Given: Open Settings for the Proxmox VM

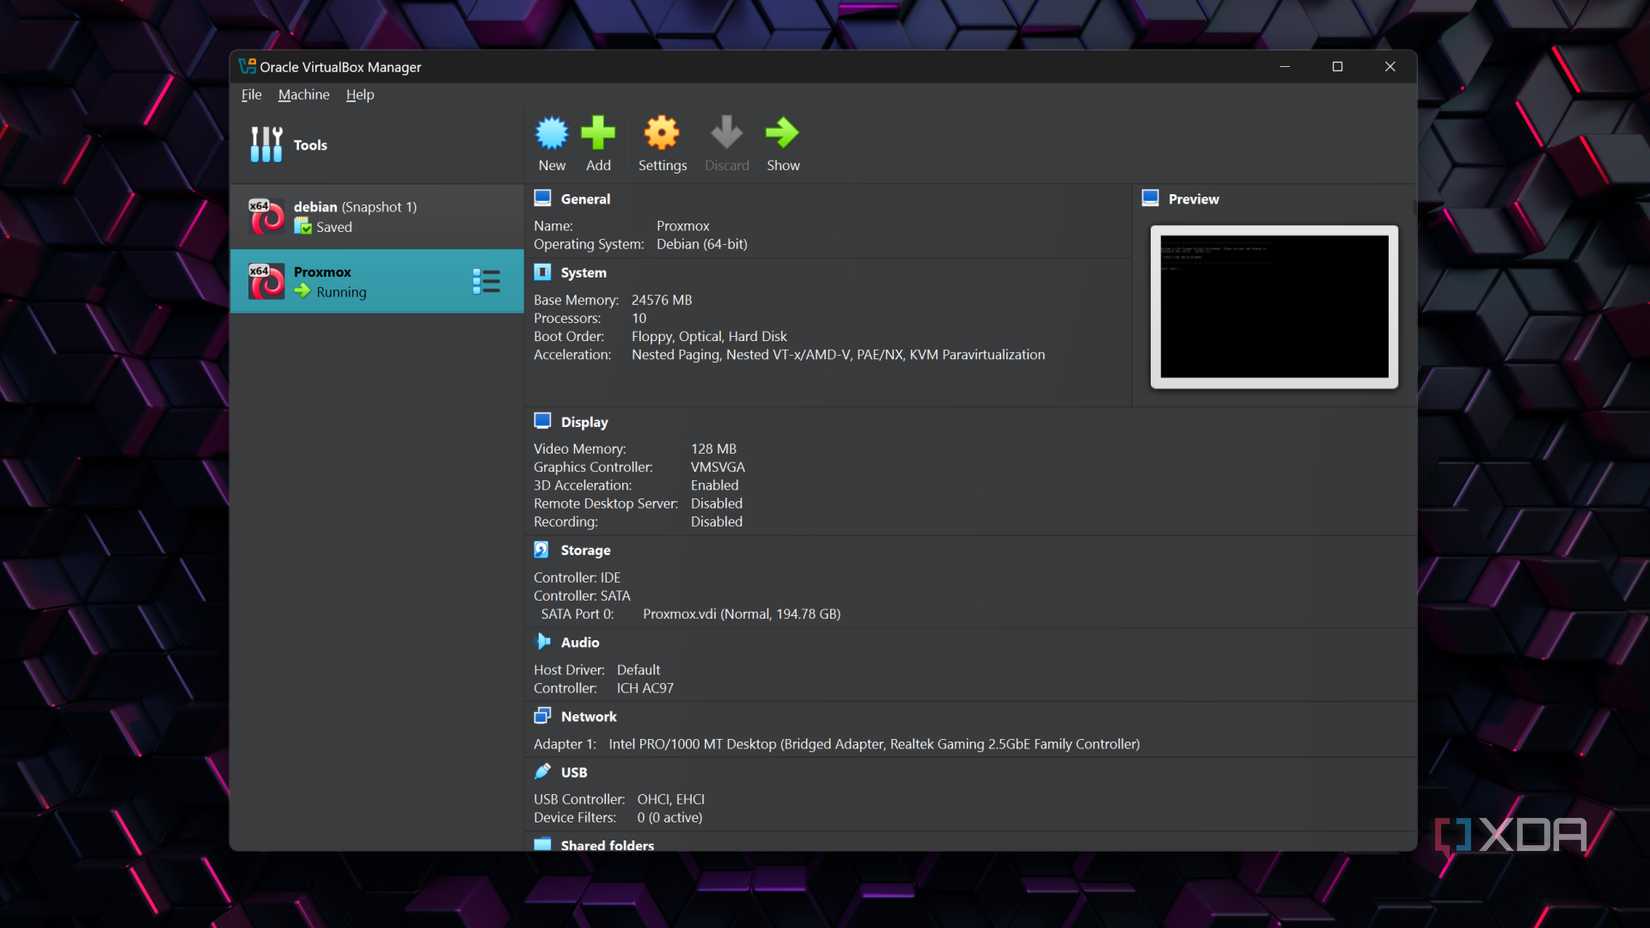Looking at the screenshot, I should coord(661,141).
